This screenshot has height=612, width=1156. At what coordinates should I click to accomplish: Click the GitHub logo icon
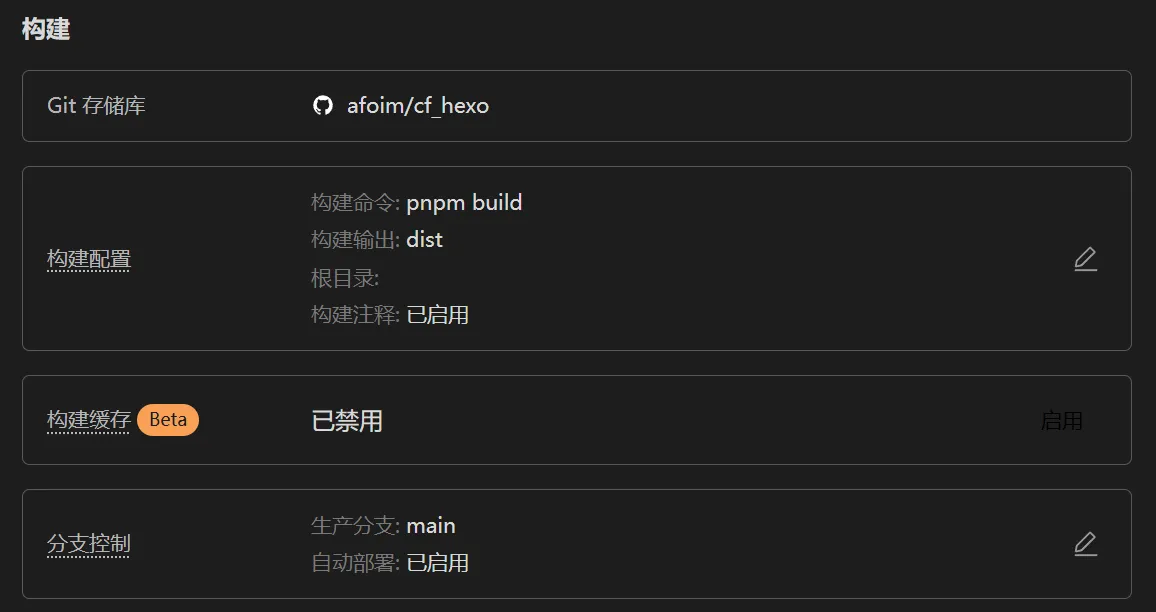pos(322,105)
